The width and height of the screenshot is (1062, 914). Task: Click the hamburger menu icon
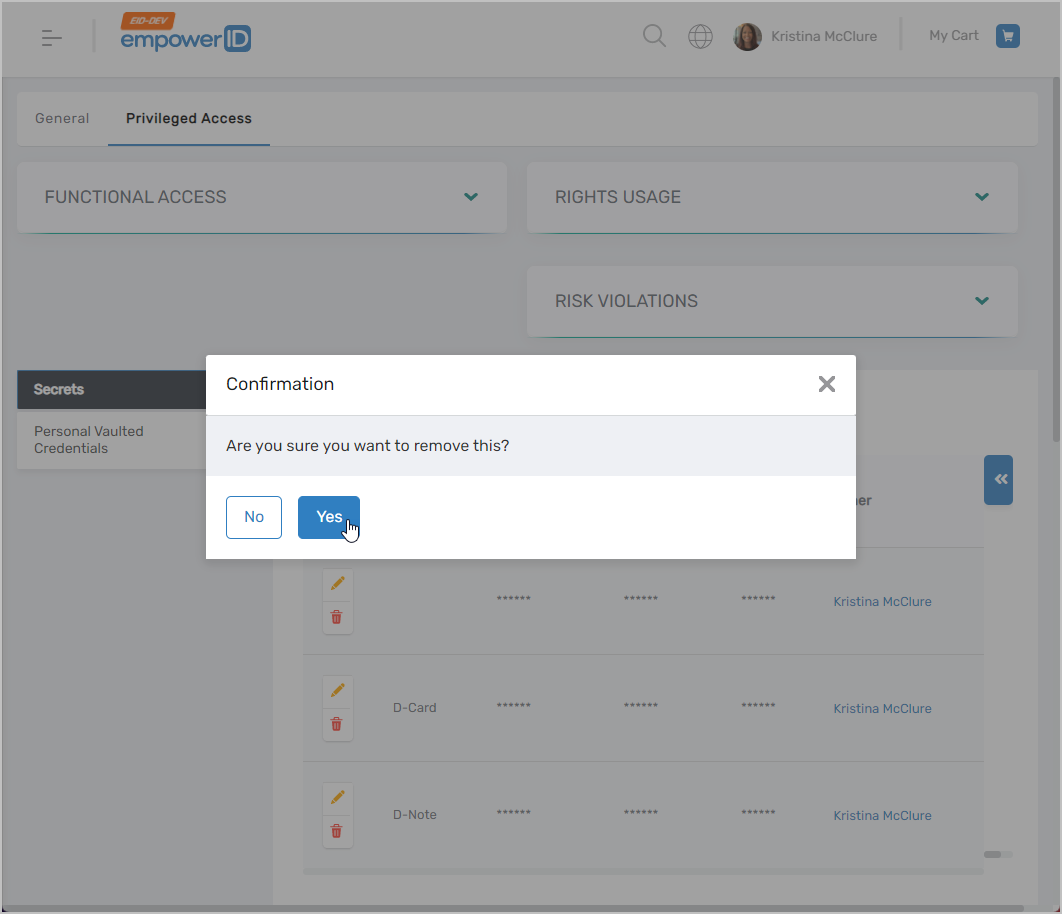[x=52, y=38]
